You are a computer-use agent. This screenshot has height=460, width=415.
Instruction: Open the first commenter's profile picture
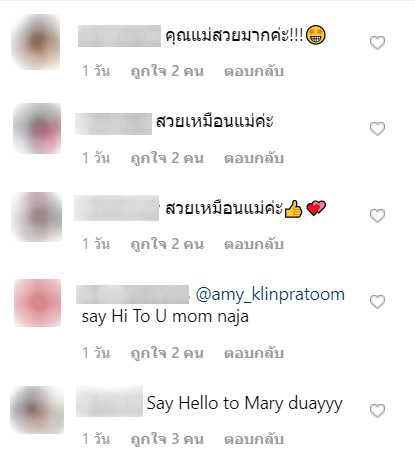tap(36, 42)
